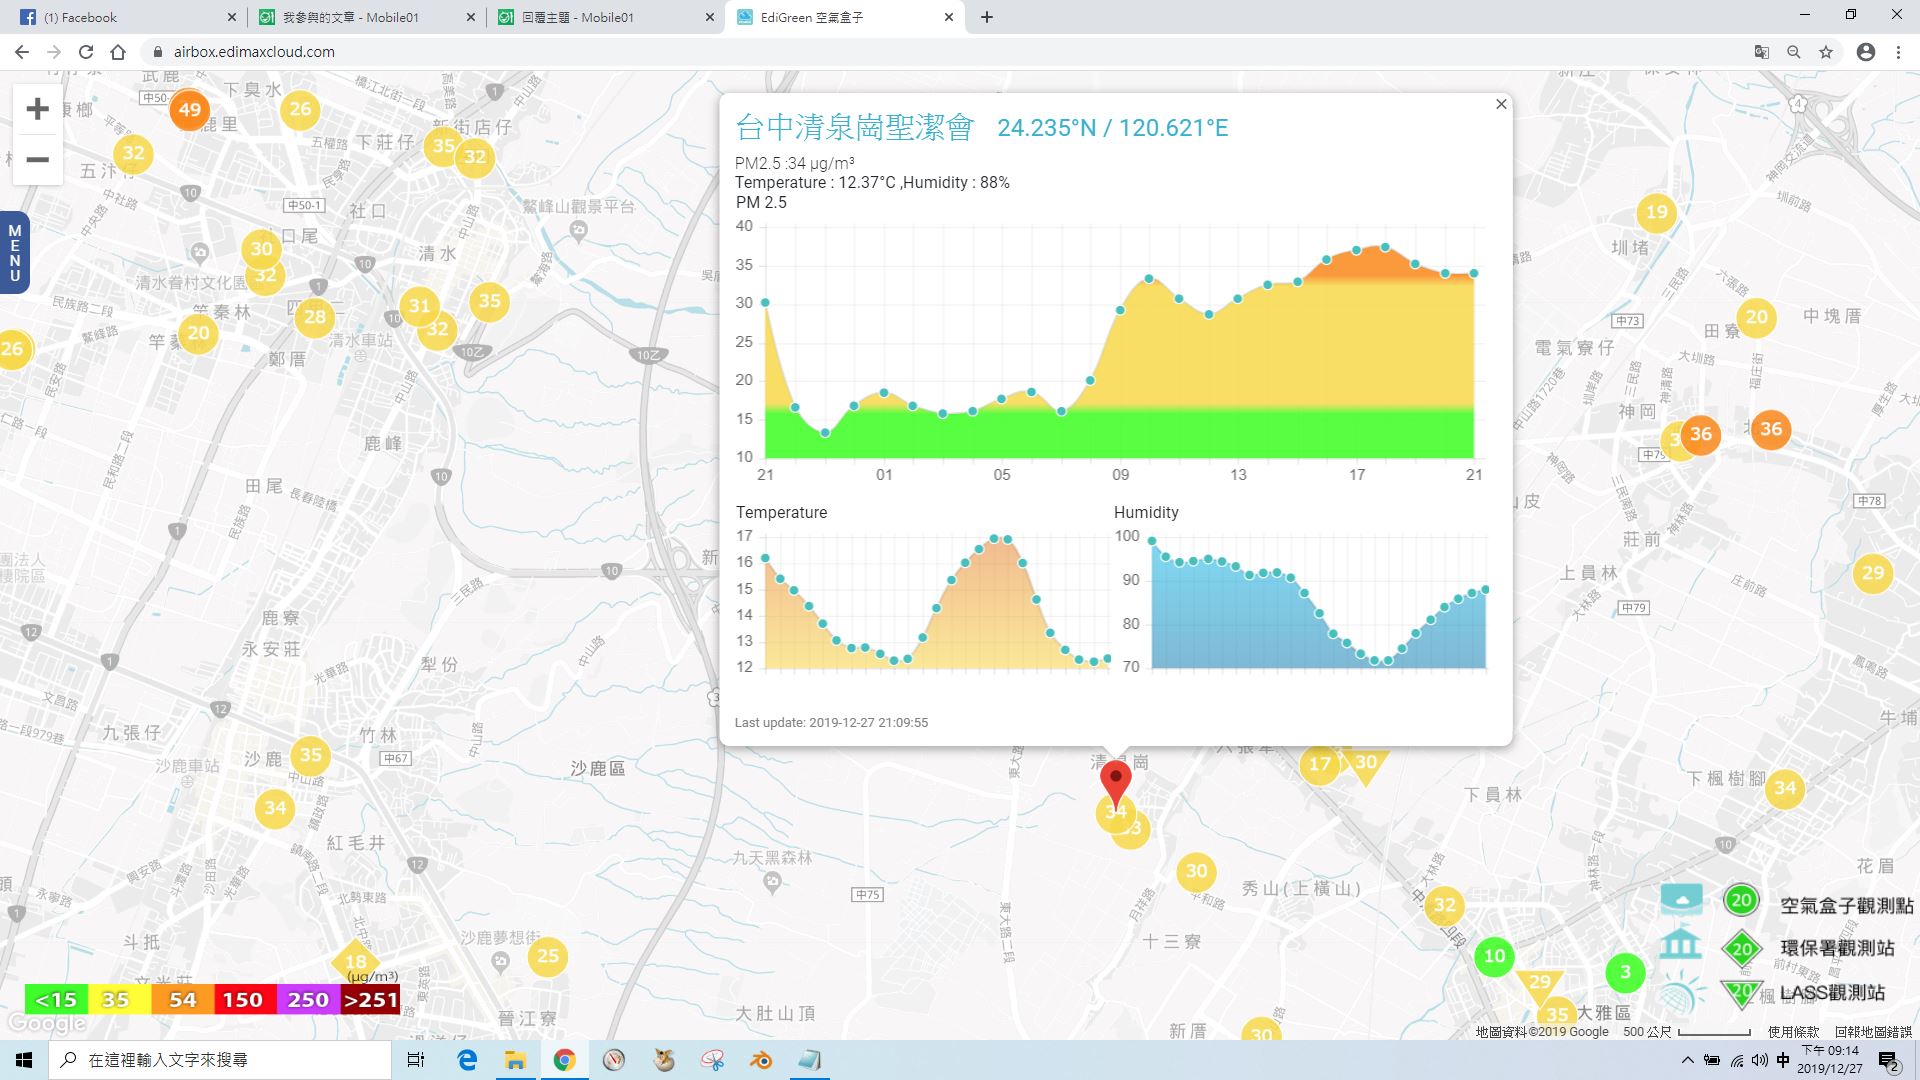The width and height of the screenshot is (1920, 1080).
Task: Go back to the previous page
Action: pyautogui.click(x=22, y=52)
